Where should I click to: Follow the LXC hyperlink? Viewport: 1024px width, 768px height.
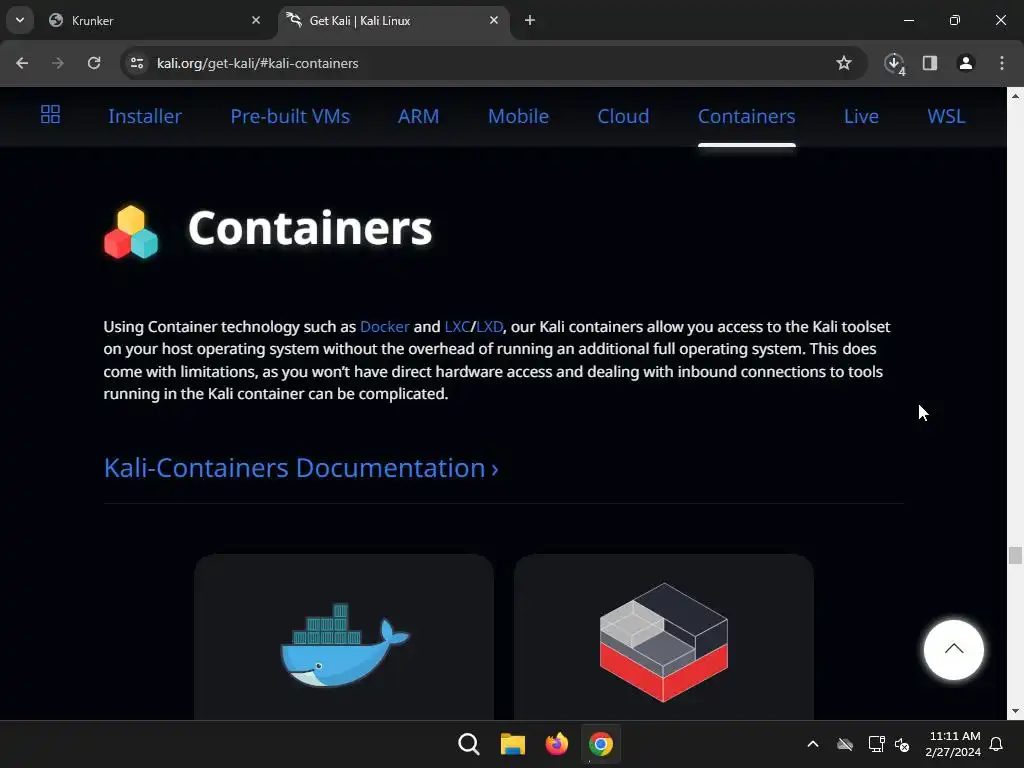[457, 327]
